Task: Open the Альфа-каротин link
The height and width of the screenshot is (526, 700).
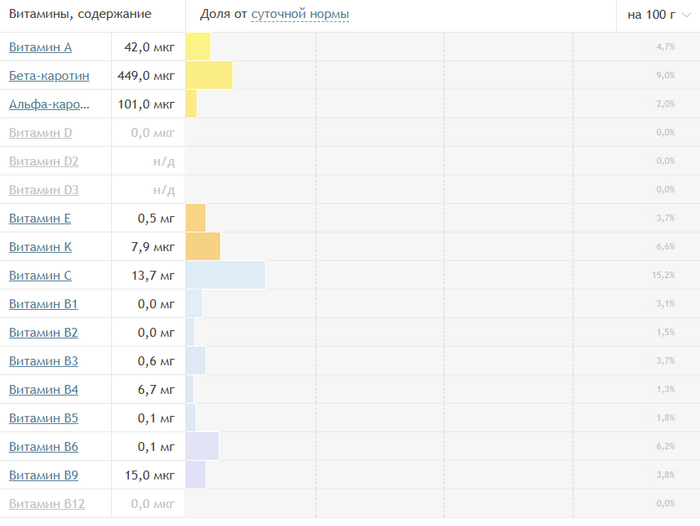Action: coord(50,104)
